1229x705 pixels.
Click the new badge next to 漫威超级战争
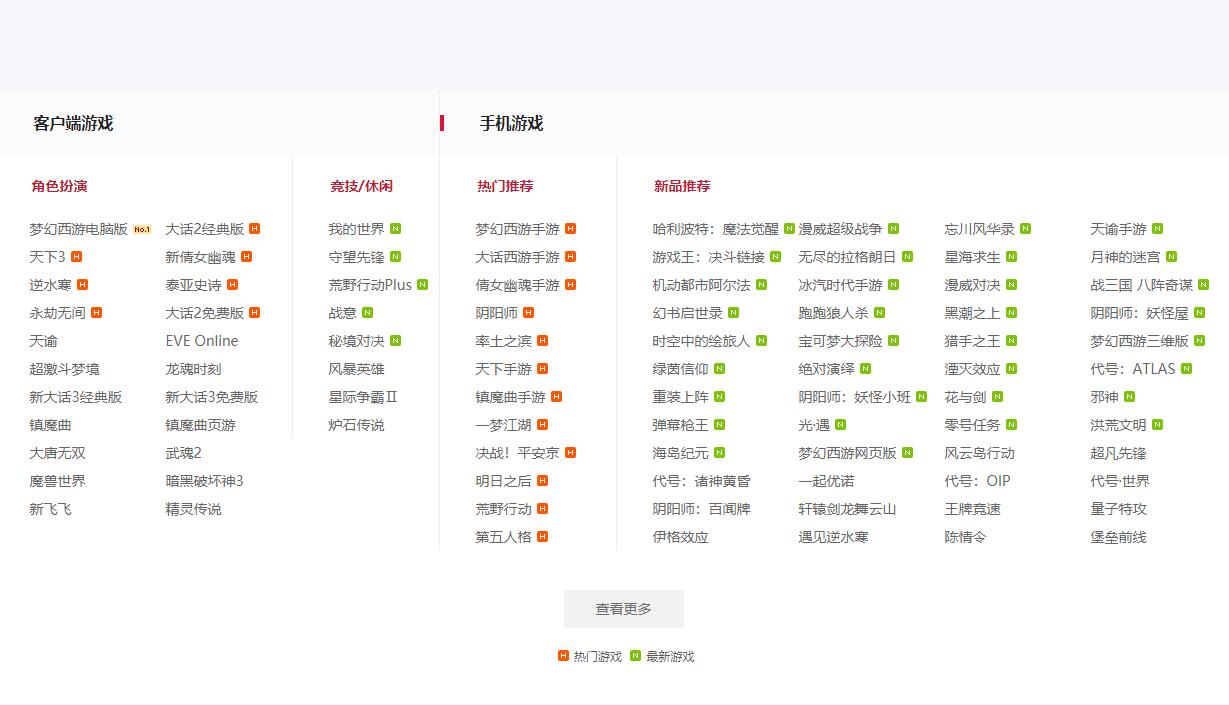894,229
